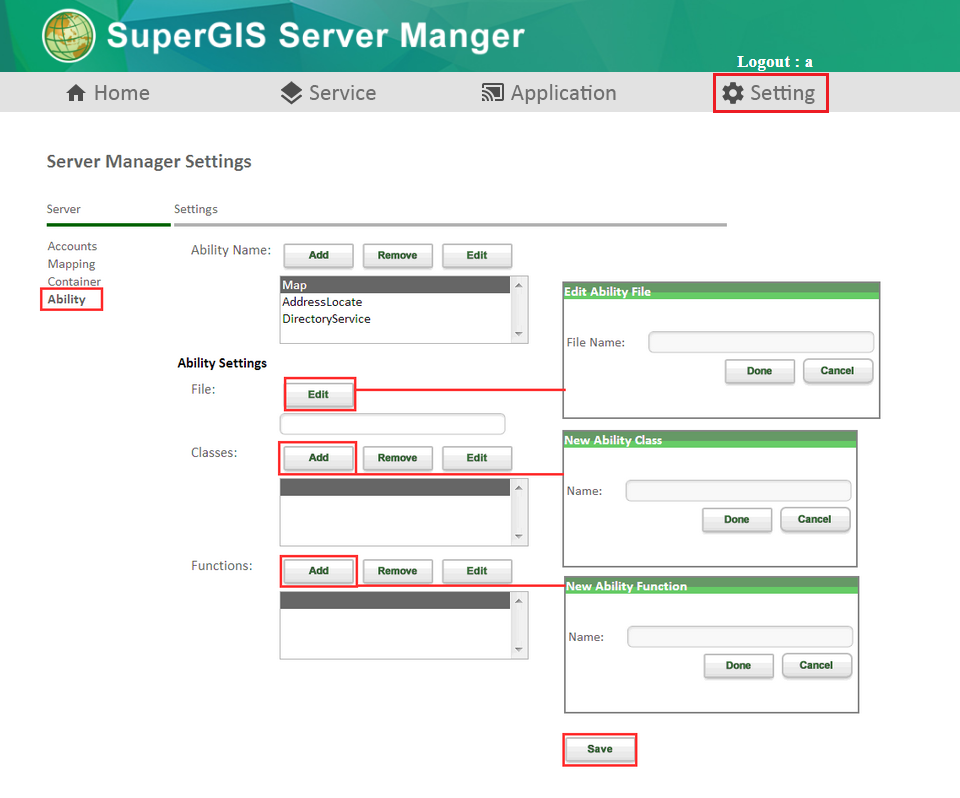Click the 'SuperGIS Server Manger' title
Viewport: 960px width, 798px height.
tap(316, 36)
